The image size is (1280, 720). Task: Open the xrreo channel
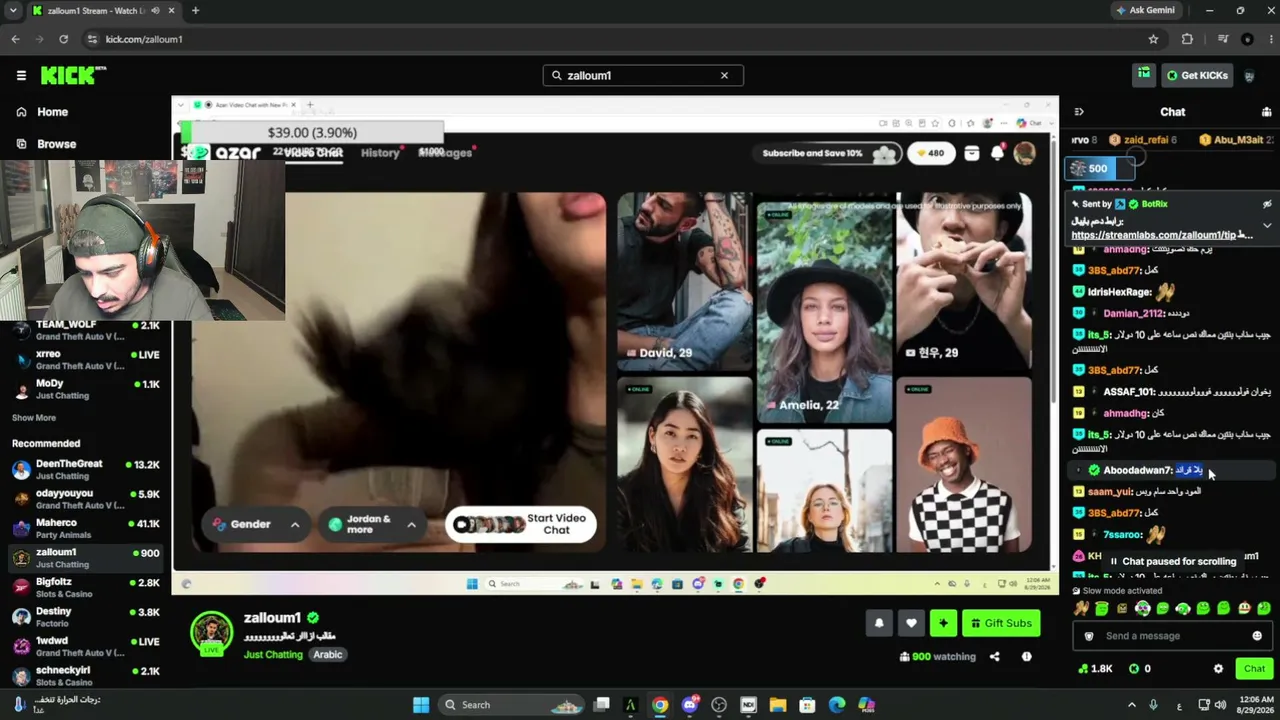point(86,359)
